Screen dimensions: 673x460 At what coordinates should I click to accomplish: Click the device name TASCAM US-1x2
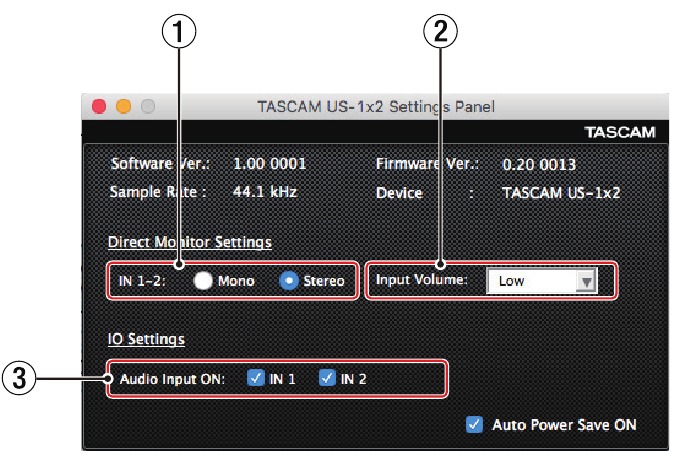point(561,193)
